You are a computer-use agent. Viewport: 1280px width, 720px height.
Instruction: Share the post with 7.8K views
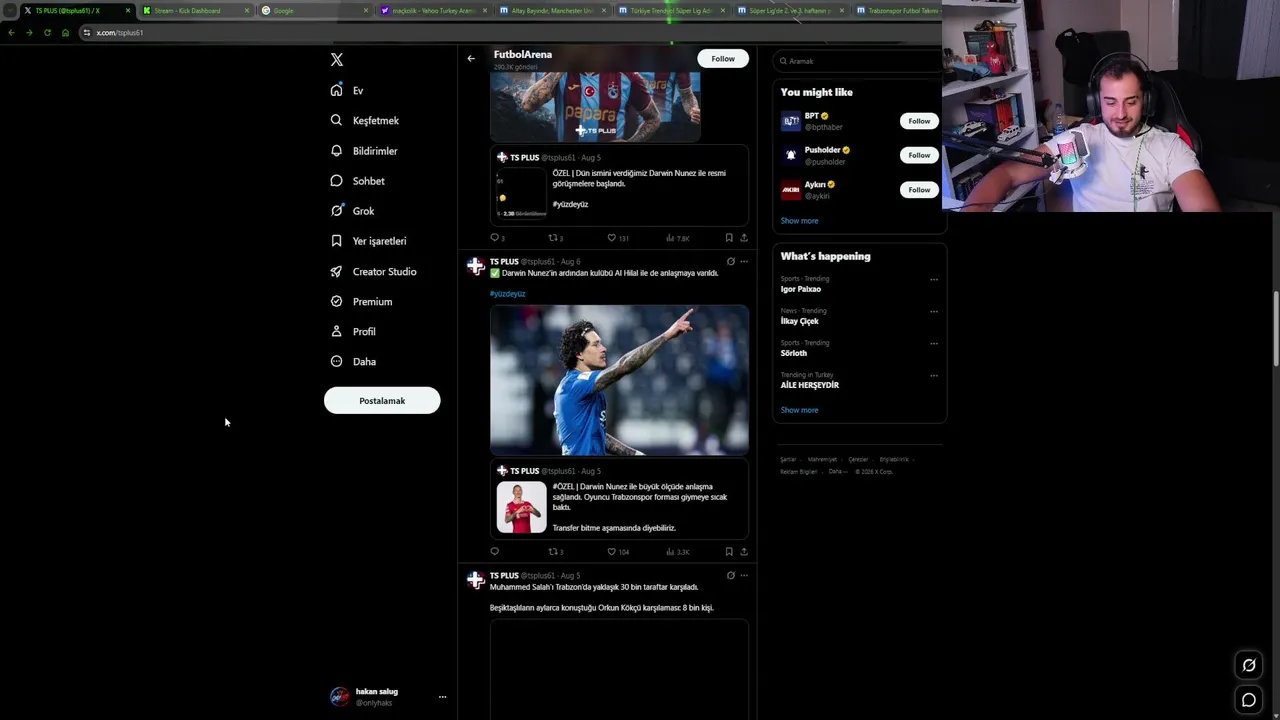coord(744,238)
